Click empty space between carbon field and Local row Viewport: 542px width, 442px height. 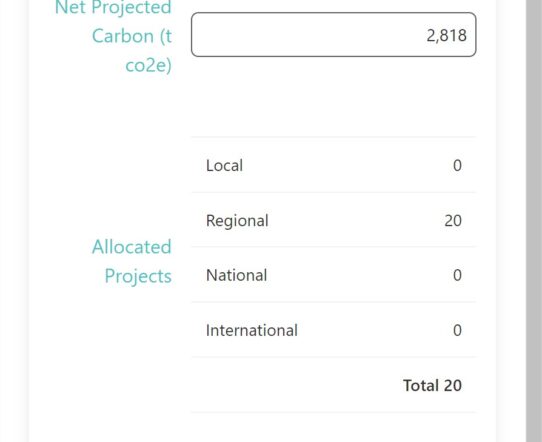coord(334,97)
